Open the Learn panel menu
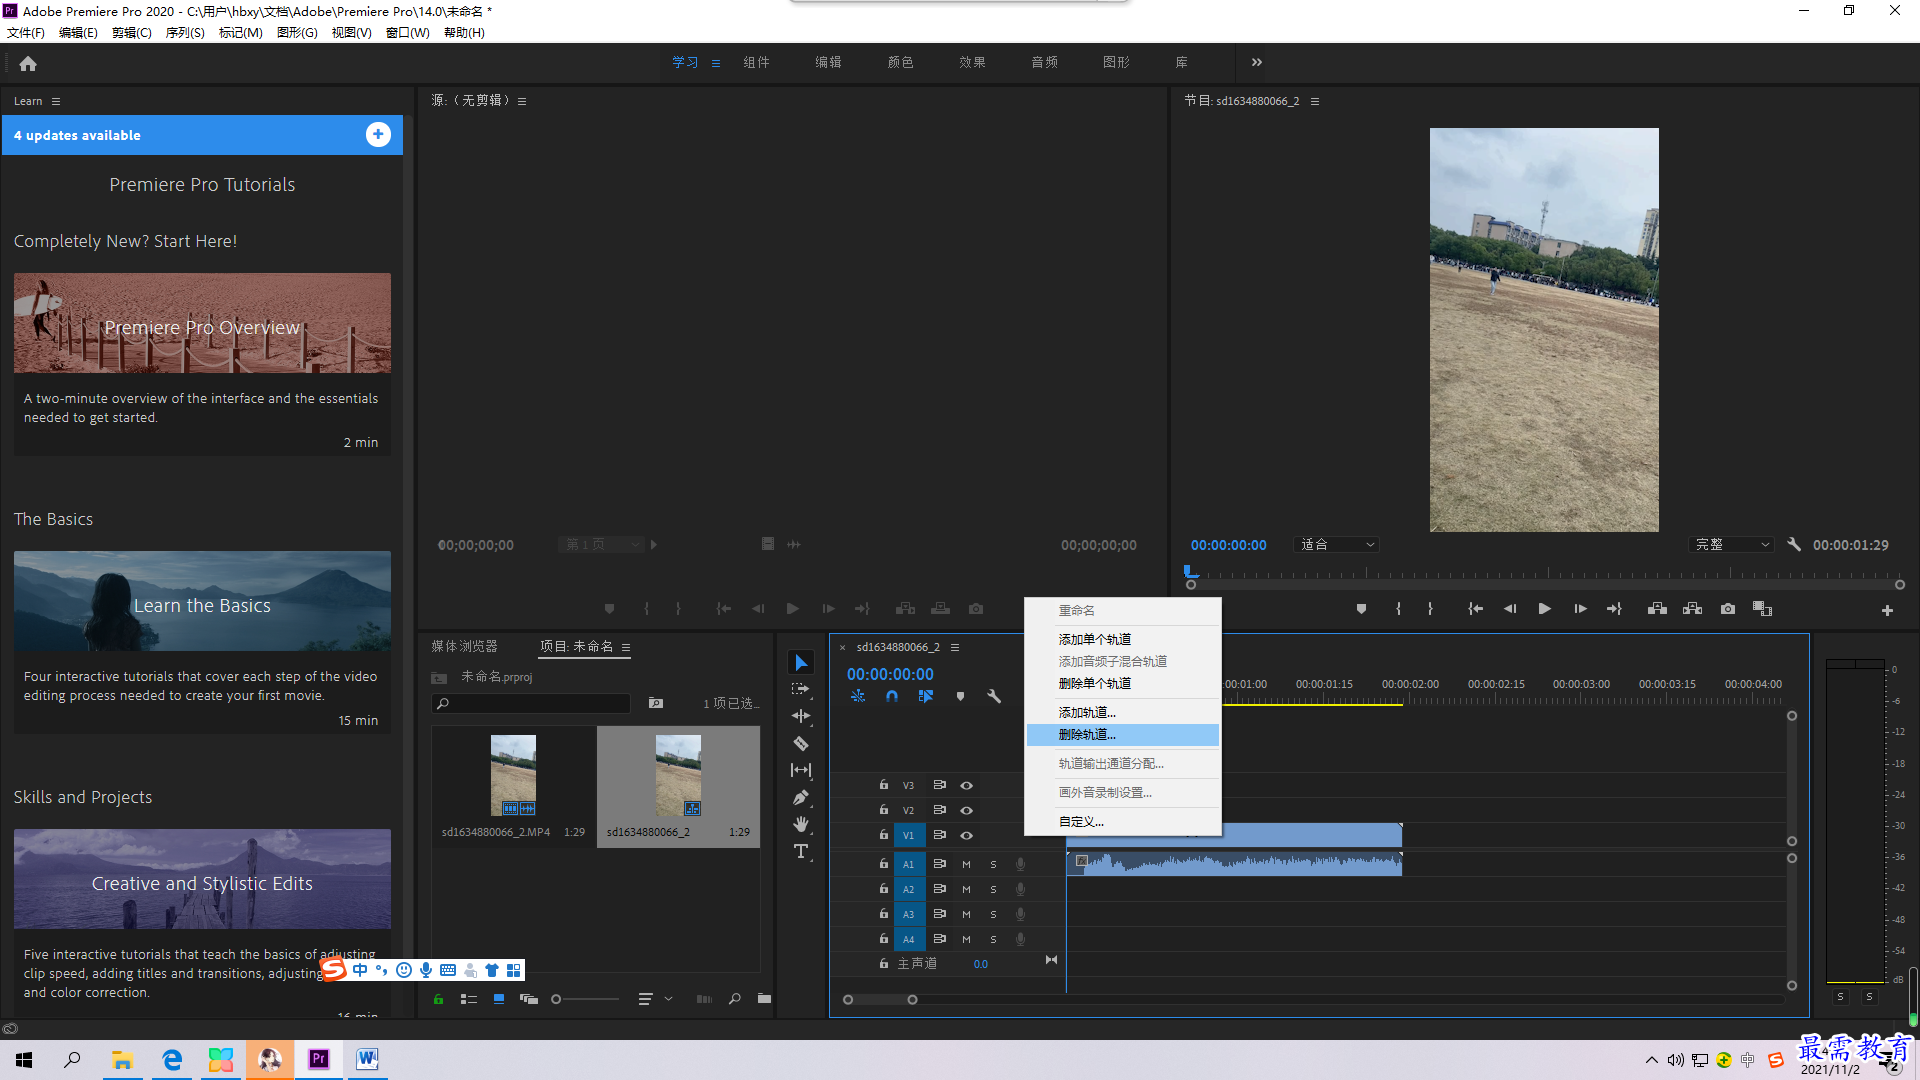Screen dimensions: 1920x1080 pos(56,101)
